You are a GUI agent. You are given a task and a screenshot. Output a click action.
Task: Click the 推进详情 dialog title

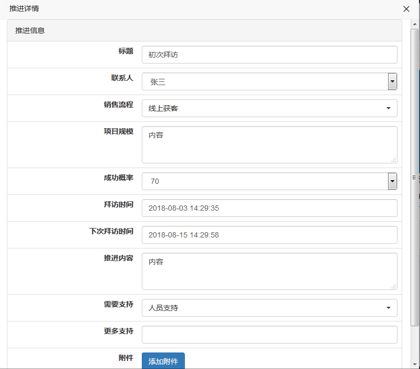click(24, 9)
